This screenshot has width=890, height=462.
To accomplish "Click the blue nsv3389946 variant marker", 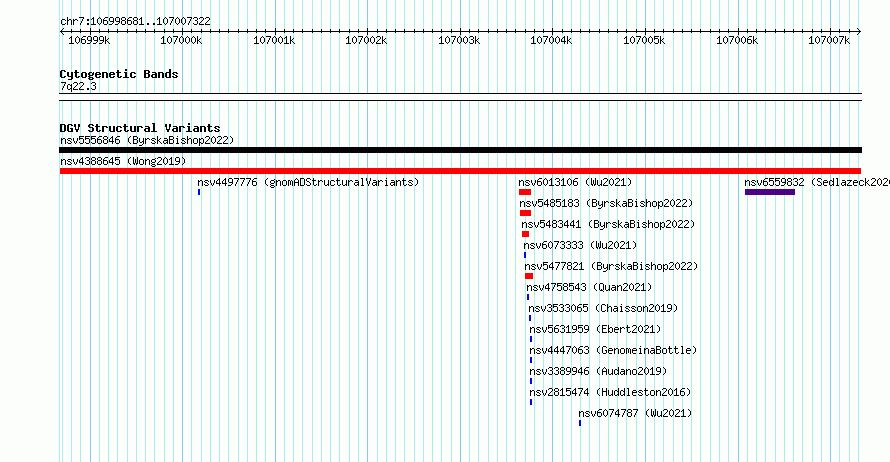I will point(531,381).
